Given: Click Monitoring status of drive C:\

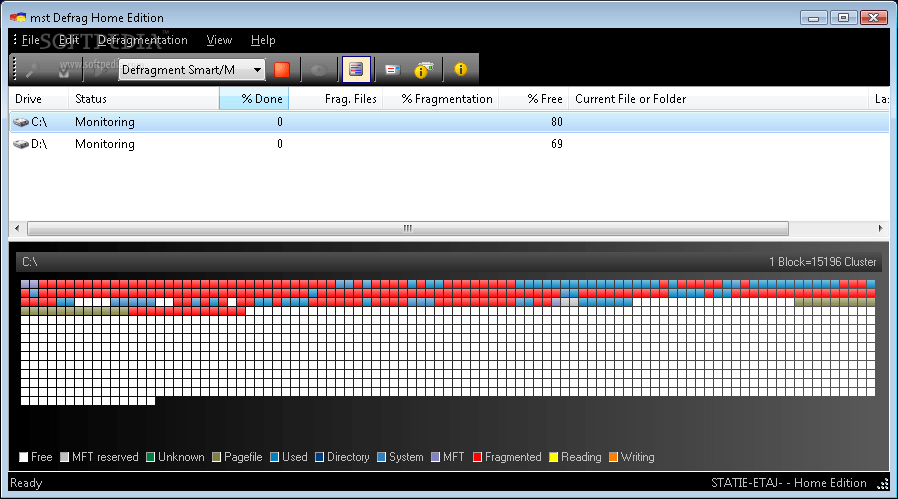Looking at the screenshot, I should pos(105,121).
